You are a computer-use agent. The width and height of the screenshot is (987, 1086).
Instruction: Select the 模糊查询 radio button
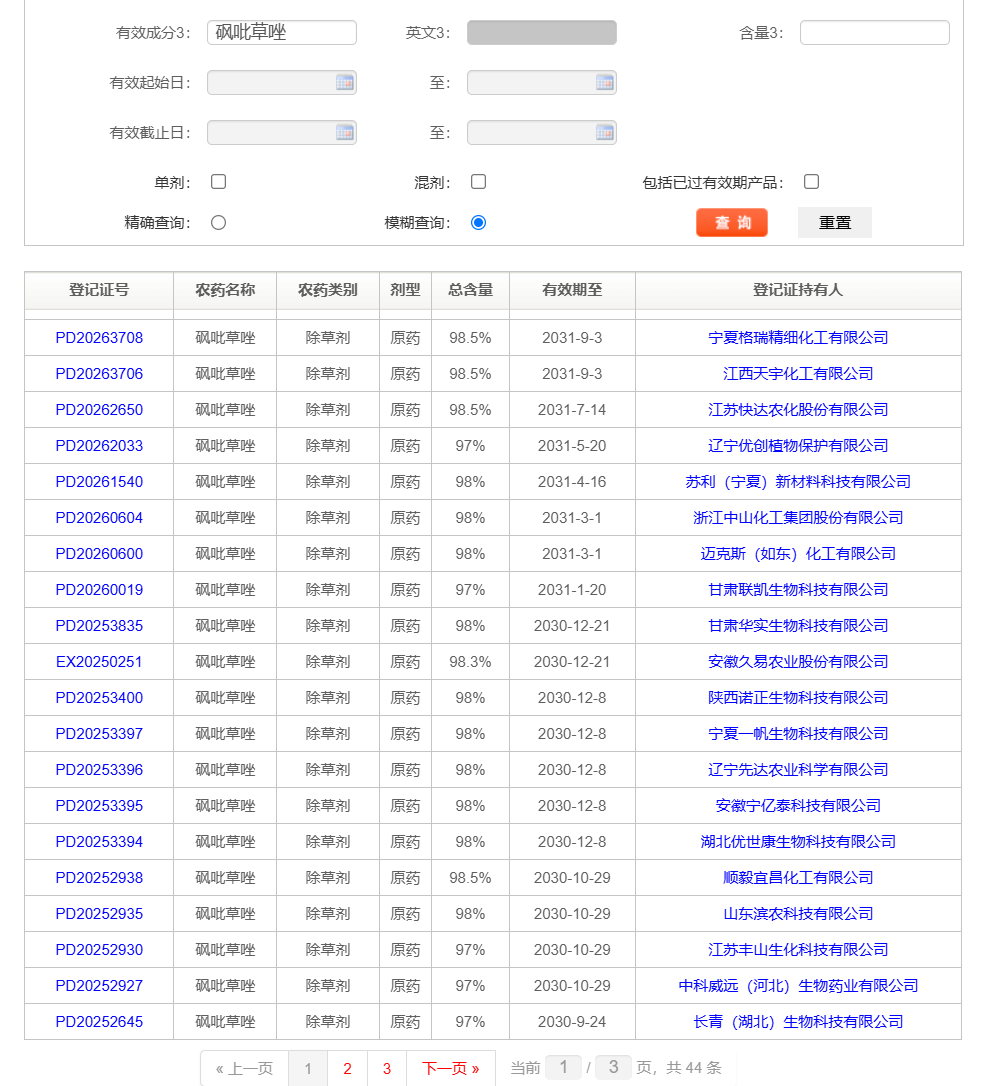[x=479, y=222]
